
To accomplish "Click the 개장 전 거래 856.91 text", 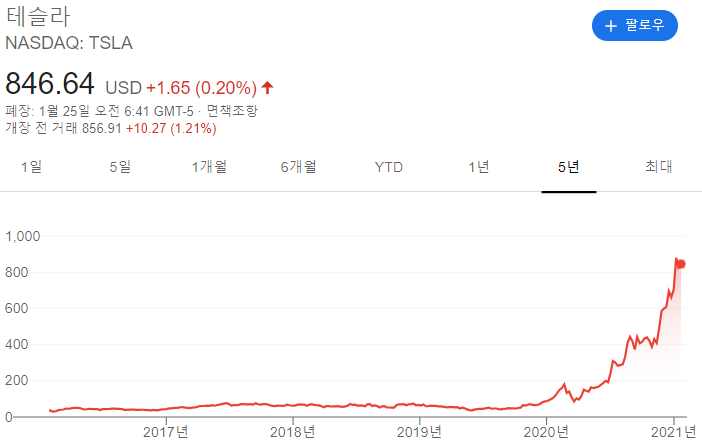I will pyautogui.click(x=63, y=128).
